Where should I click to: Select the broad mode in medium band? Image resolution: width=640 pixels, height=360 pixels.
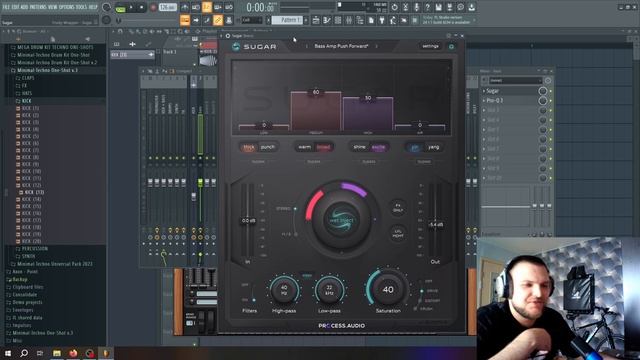pos(323,147)
